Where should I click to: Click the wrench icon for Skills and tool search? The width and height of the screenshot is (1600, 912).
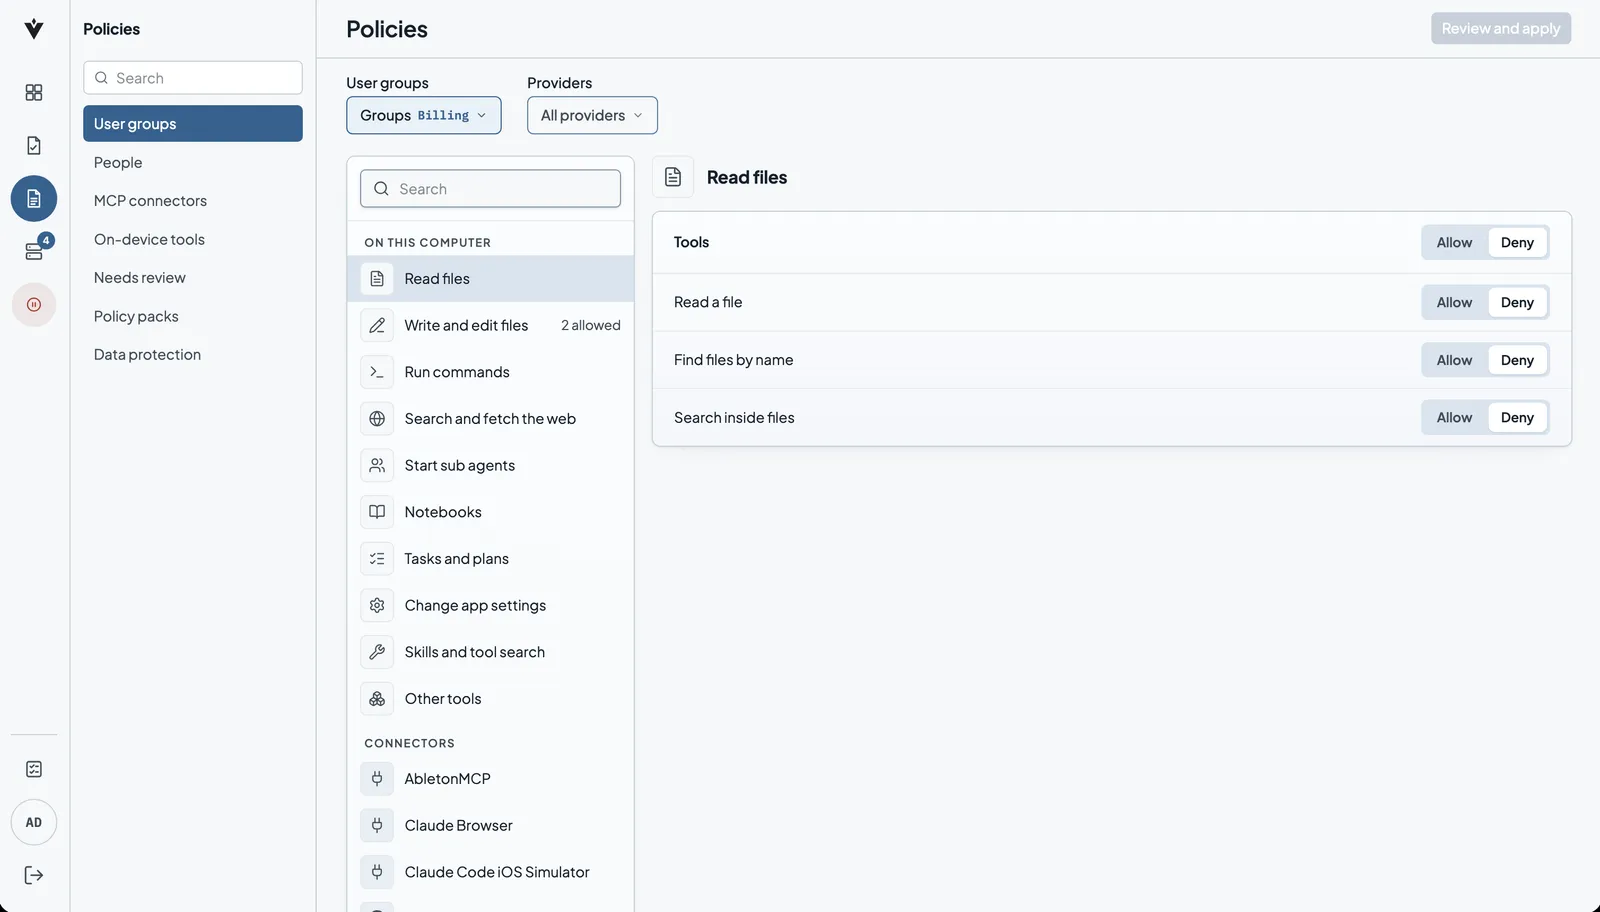377,652
